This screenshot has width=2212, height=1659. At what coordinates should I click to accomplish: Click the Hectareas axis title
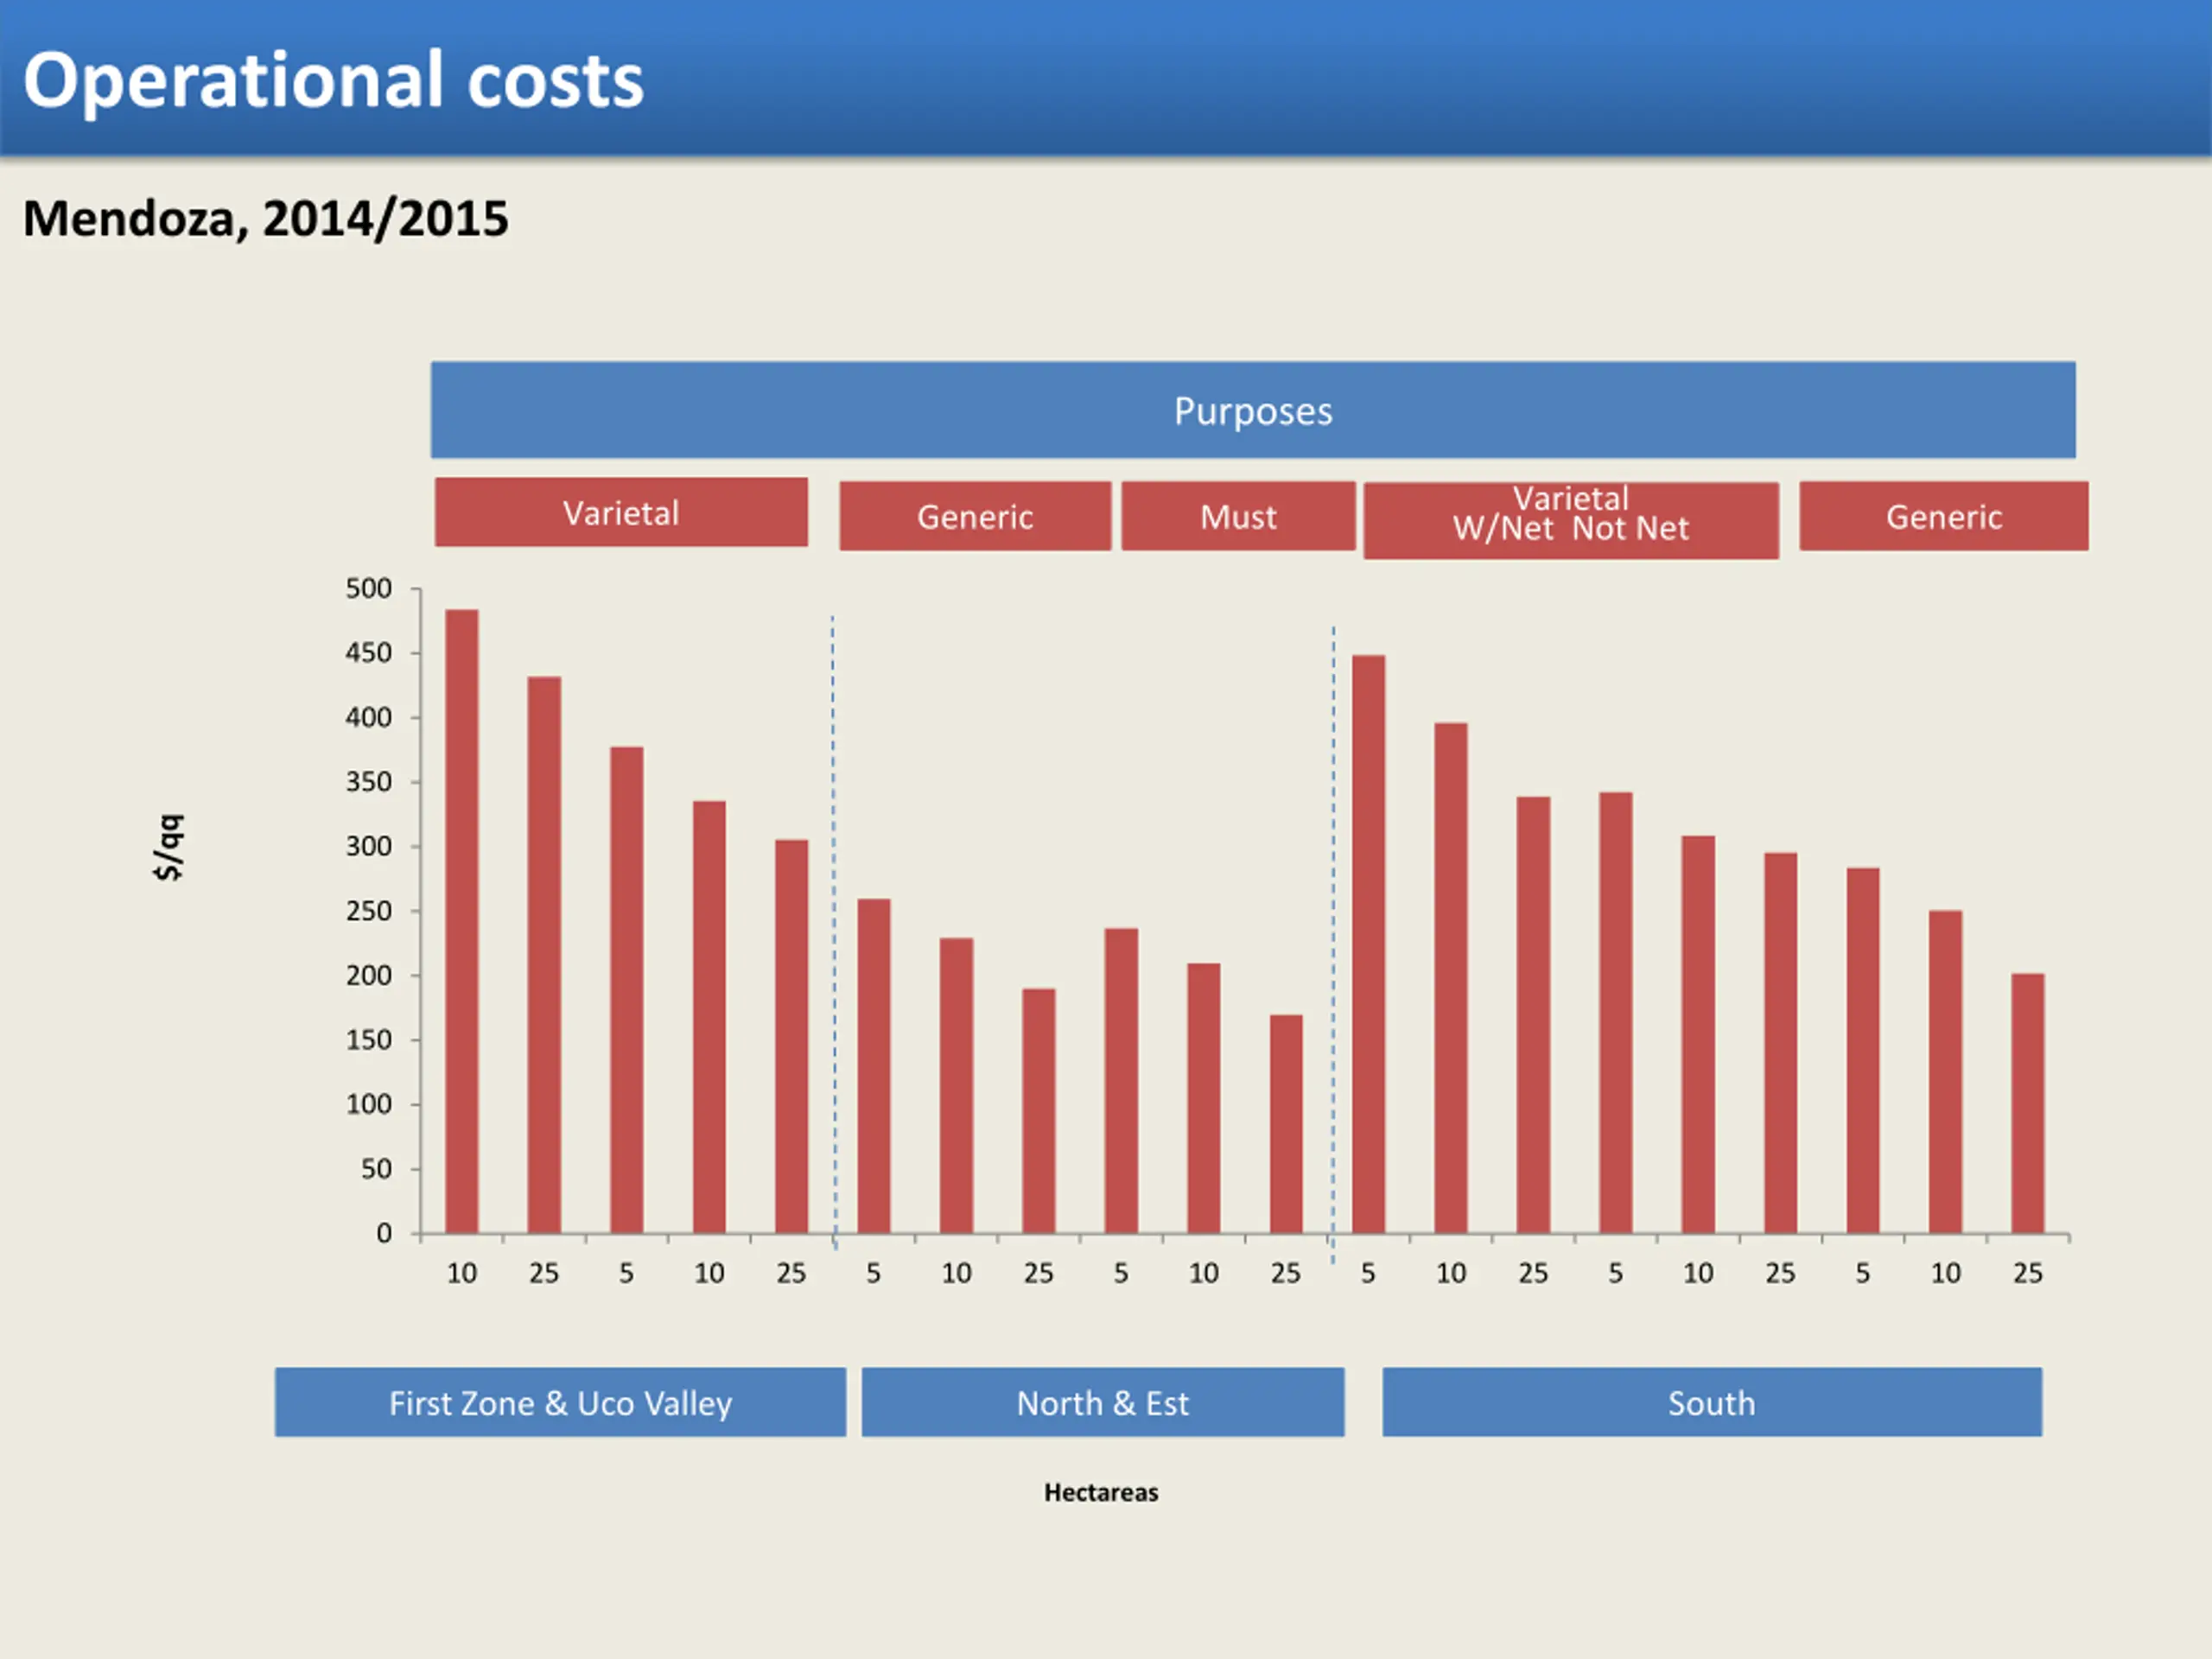(x=1101, y=1492)
